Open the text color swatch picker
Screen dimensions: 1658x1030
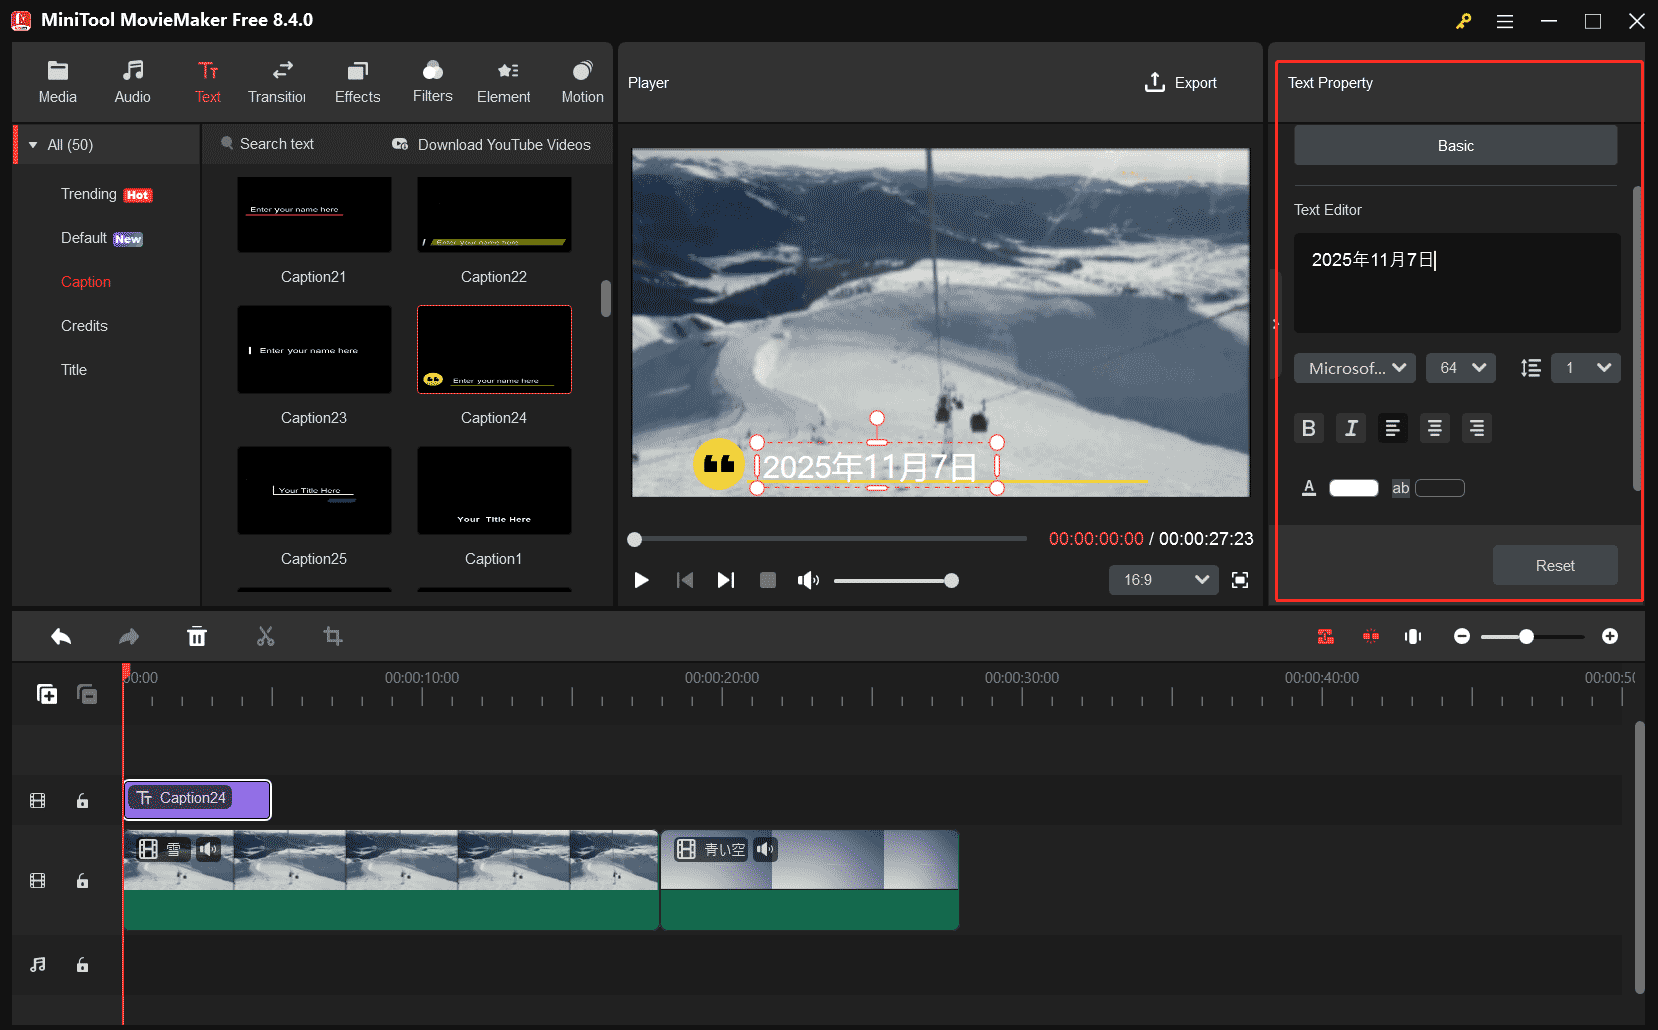tap(1353, 487)
